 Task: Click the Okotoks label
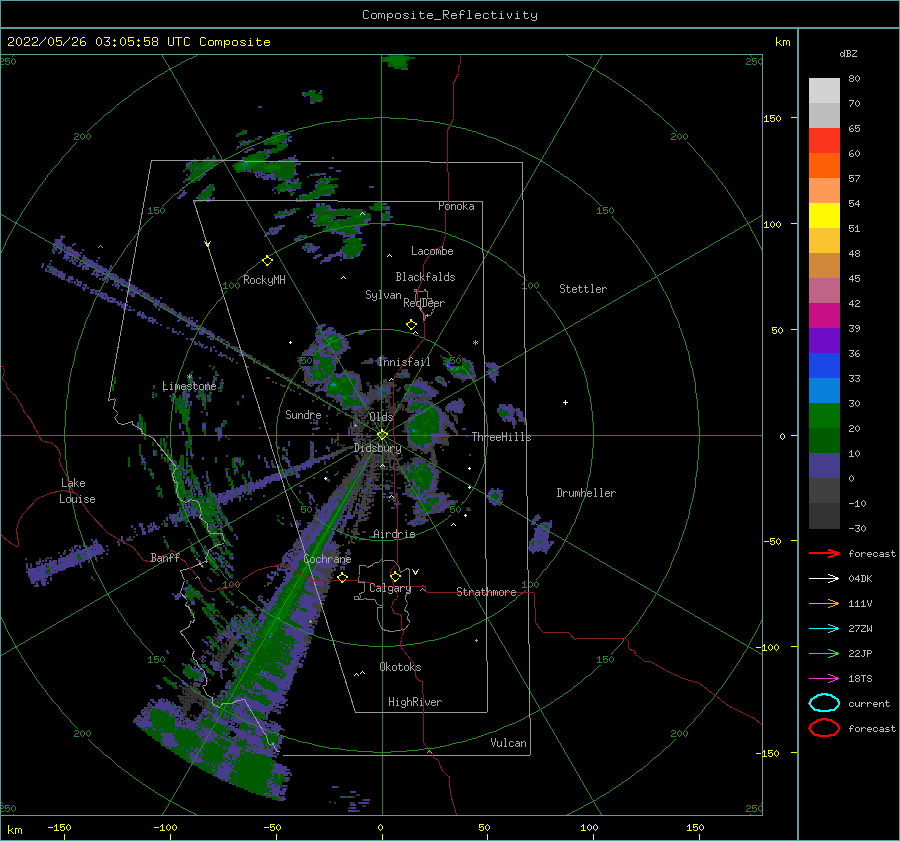[400, 667]
